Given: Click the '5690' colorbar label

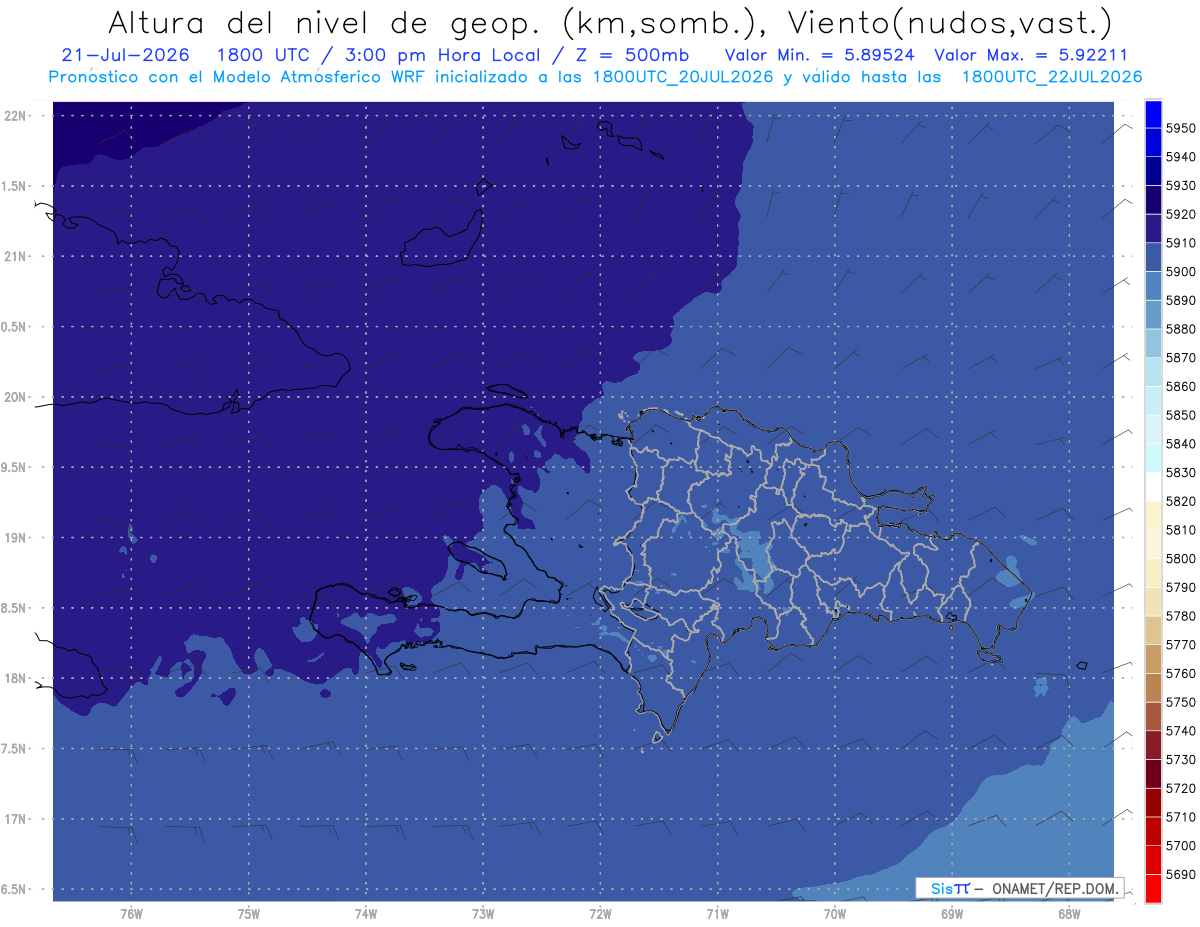Looking at the screenshot, I should click(1180, 874).
